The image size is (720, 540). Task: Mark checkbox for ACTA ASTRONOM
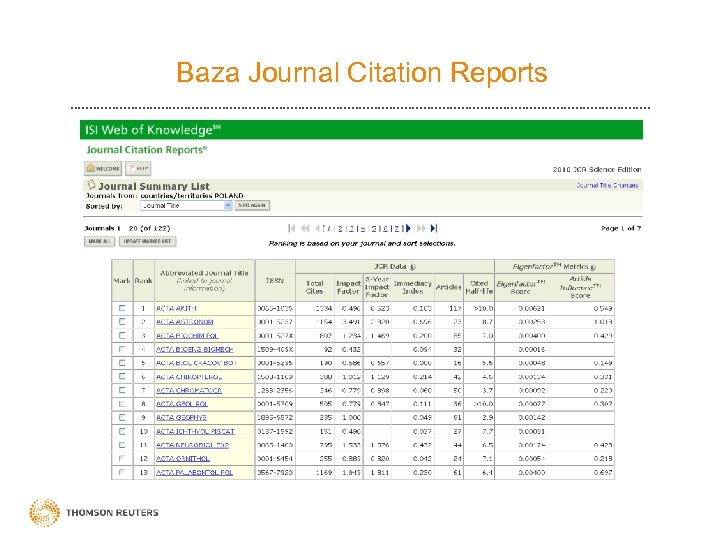122,321
